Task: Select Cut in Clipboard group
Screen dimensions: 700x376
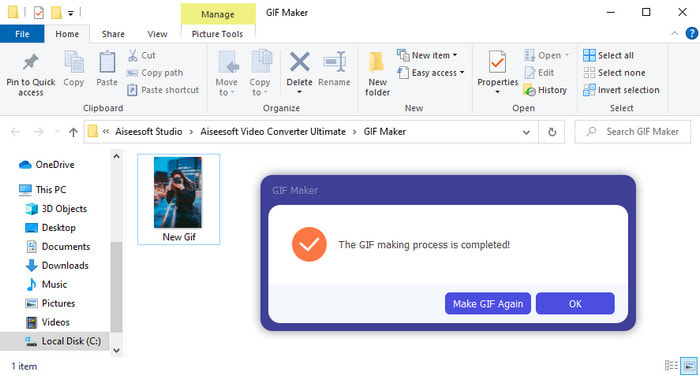Action: point(142,55)
